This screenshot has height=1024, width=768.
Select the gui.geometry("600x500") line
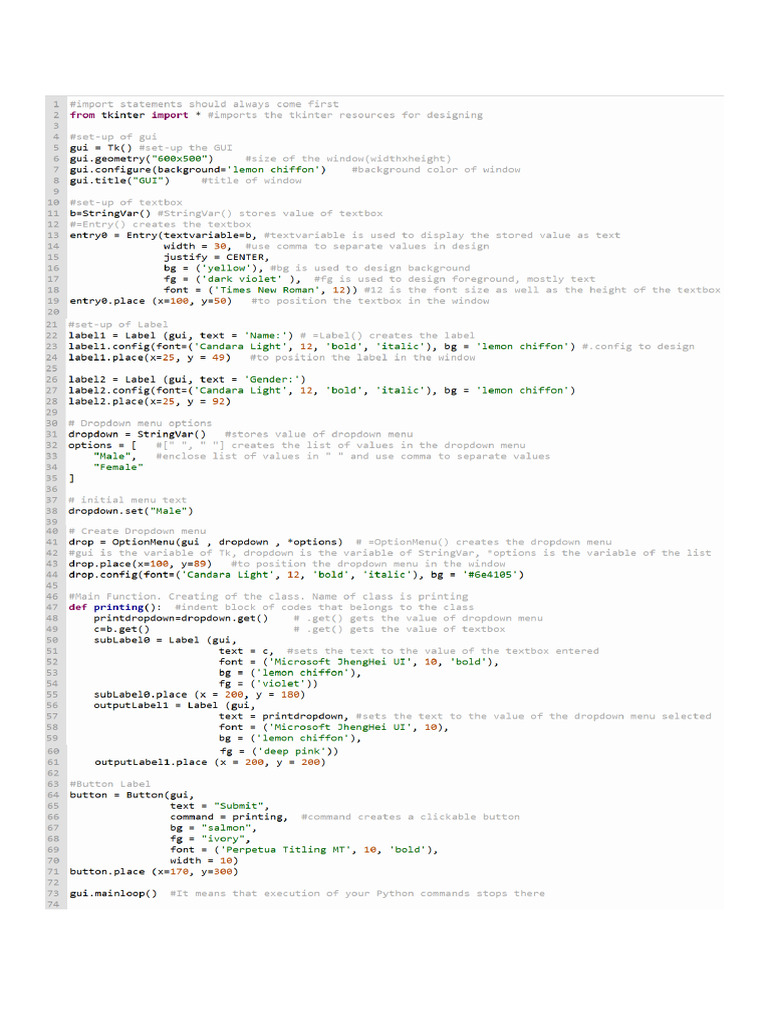tap(142, 159)
